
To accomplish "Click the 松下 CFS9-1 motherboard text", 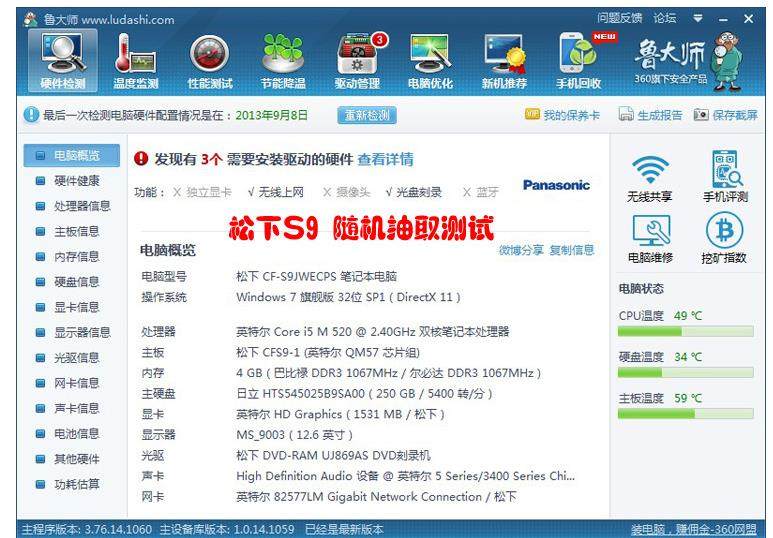I will [328, 353].
